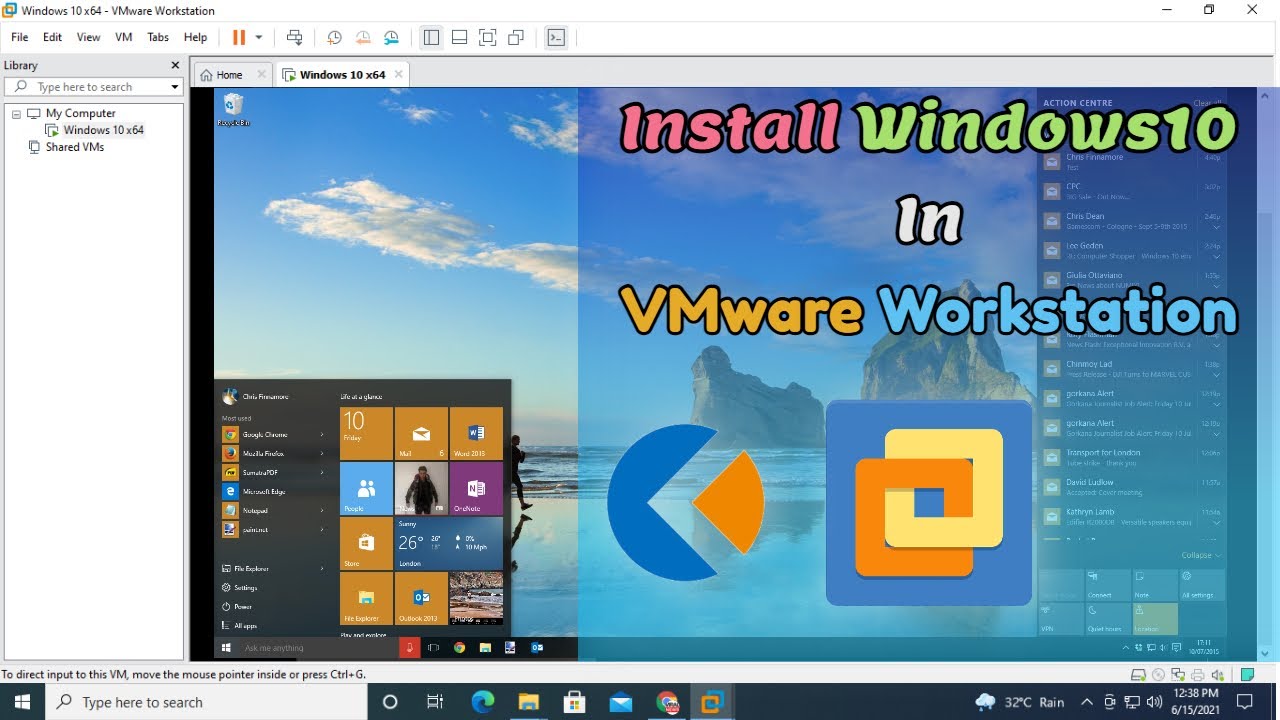This screenshot has height=720, width=1280.
Task: Close the Home tab
Action: [262, 74]
